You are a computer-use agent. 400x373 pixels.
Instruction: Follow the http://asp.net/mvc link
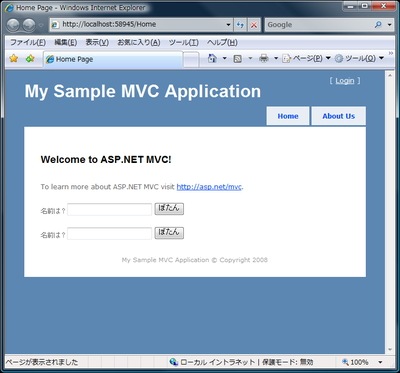[x=209, y=187]
